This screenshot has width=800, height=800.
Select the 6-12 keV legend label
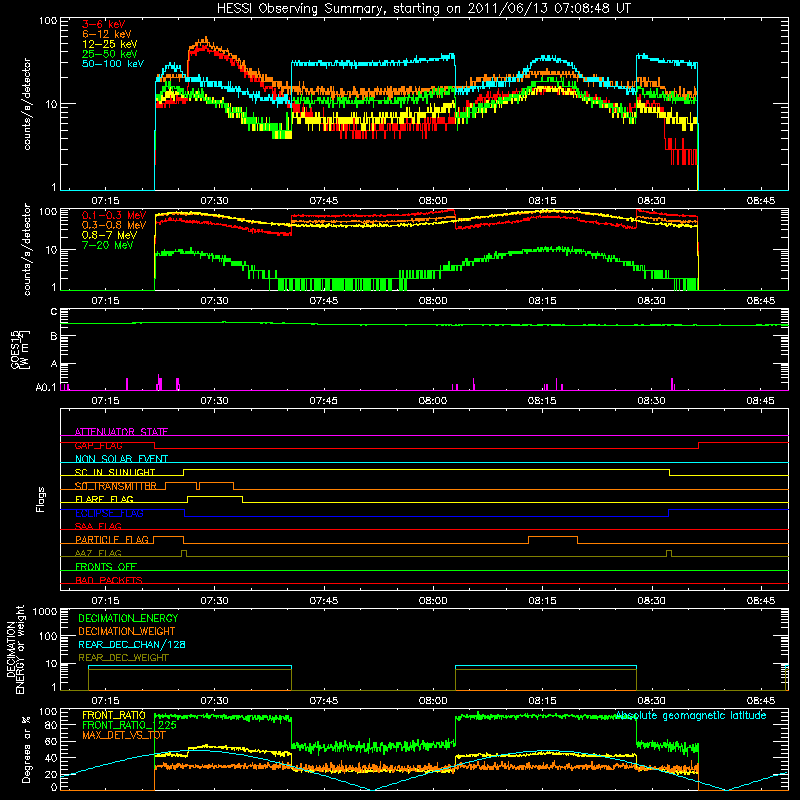pos(107,34)
